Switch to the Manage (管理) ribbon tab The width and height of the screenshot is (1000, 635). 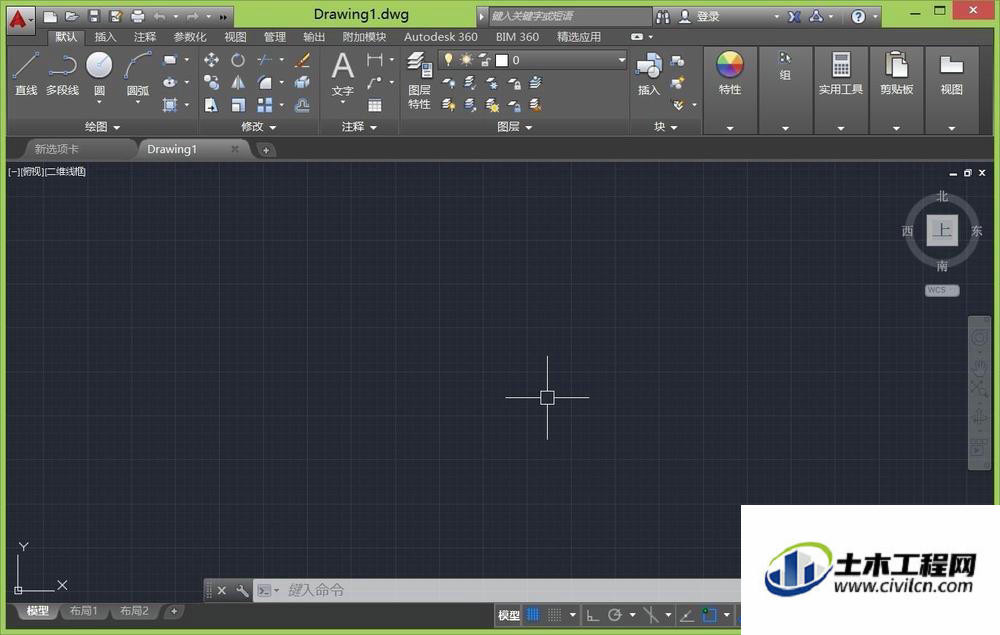point(275,37)
